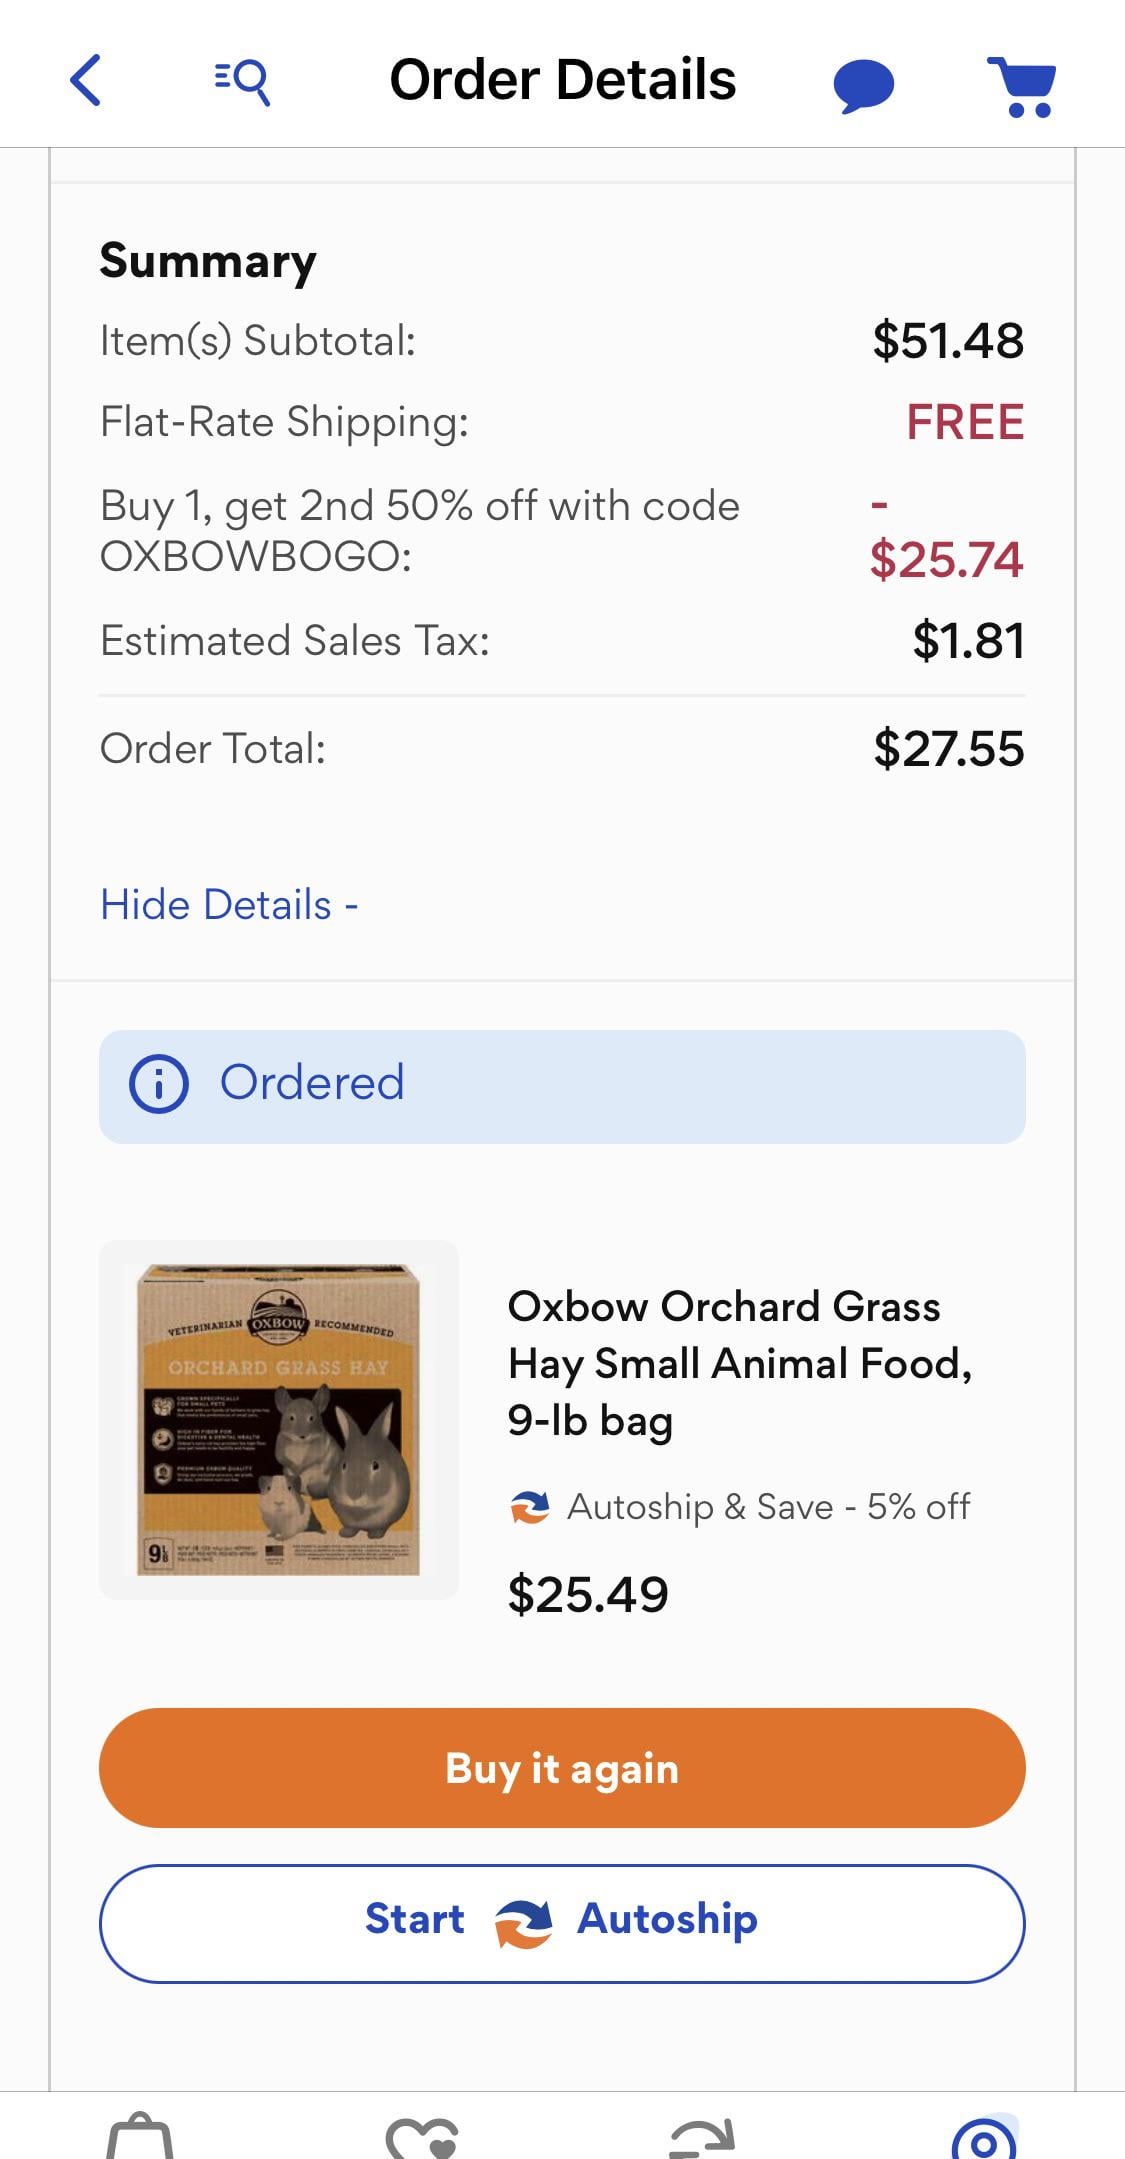Open the shopping bag tab in bottom bar

pyautogui.click(x=140, y=2136)
